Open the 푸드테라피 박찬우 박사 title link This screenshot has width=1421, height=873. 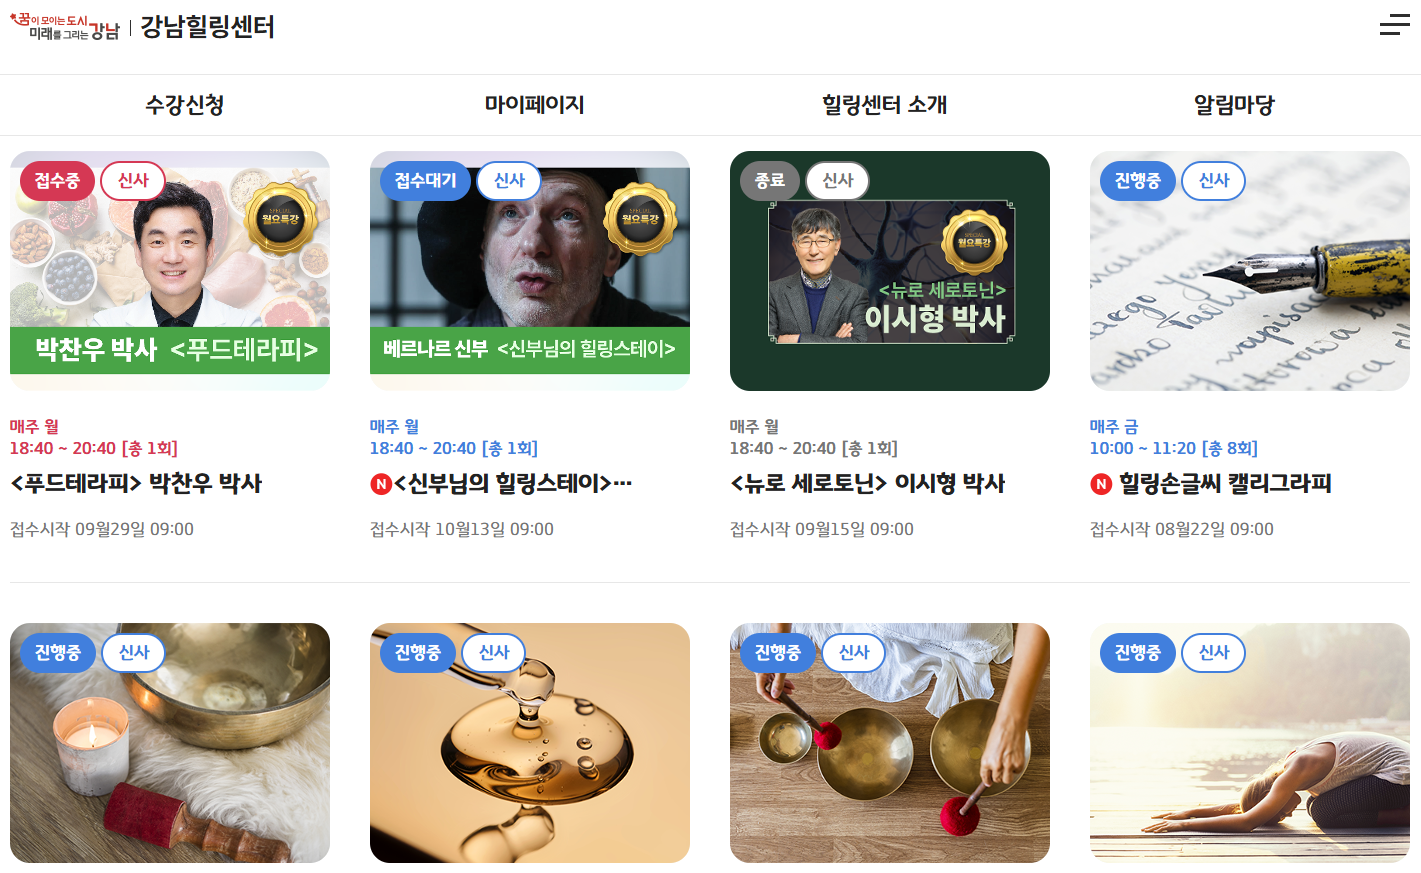pyautogui.click(x=136, y=484)
